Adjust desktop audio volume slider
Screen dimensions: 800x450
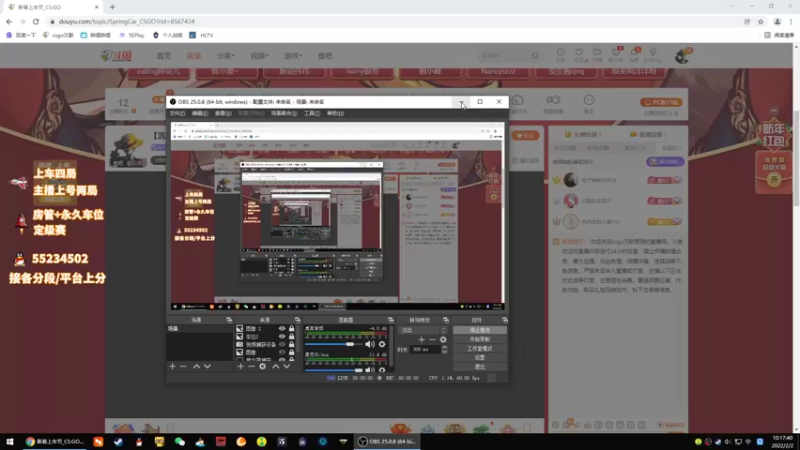pyautogui.click(x=333, y=344)
